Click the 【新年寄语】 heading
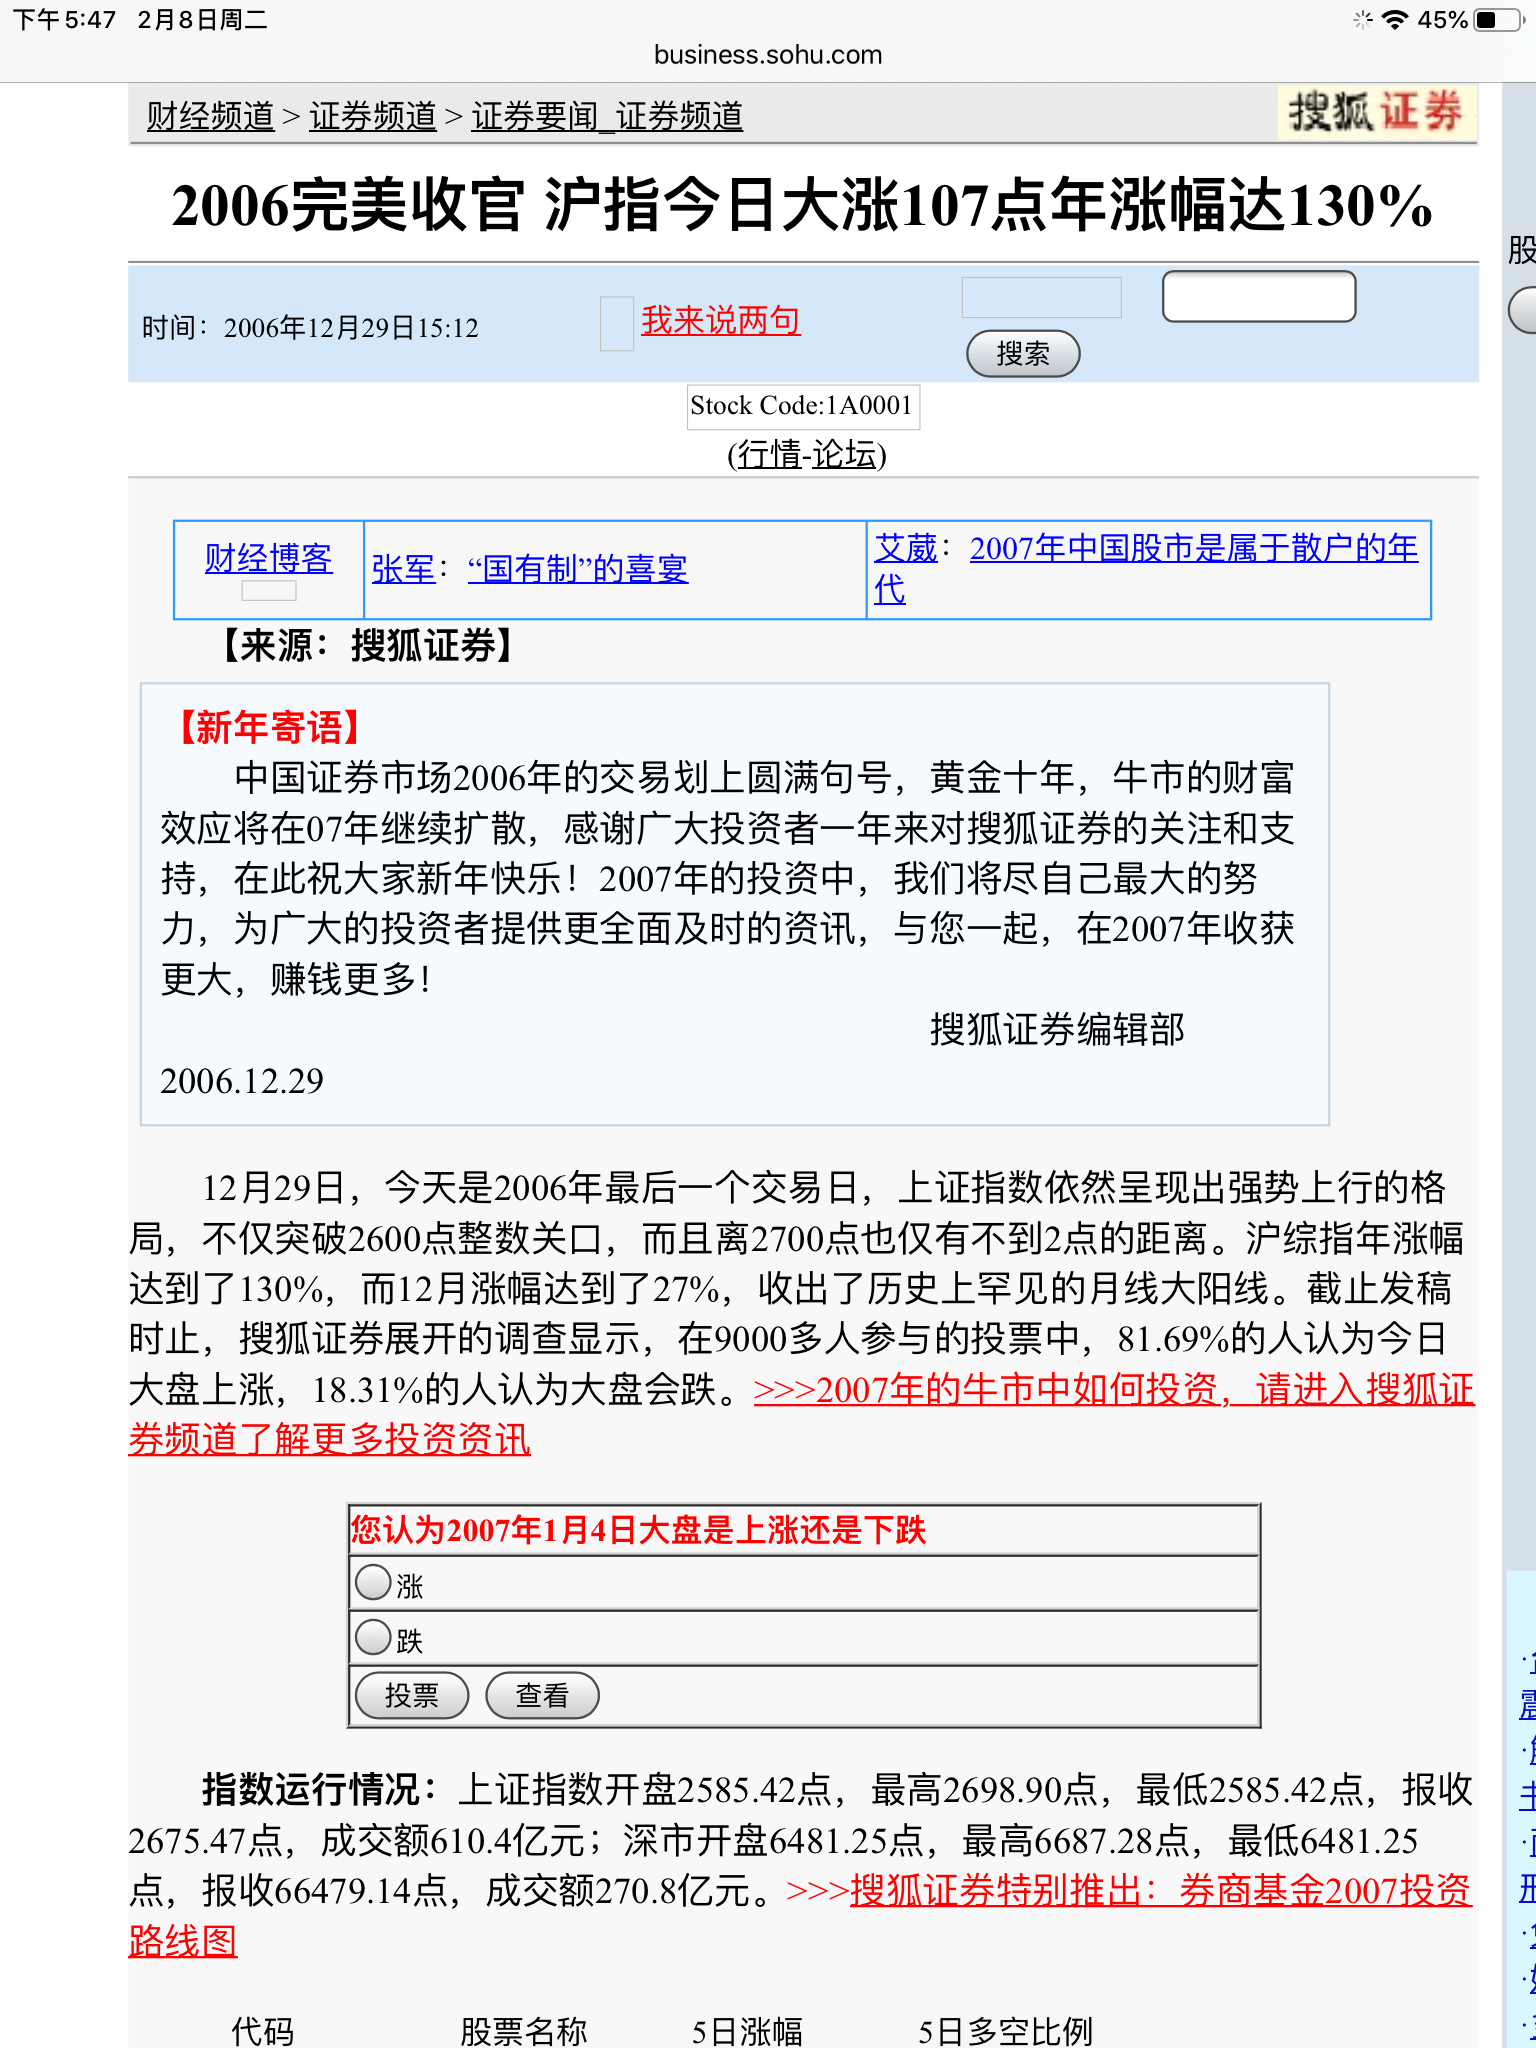 pos(268,727)
